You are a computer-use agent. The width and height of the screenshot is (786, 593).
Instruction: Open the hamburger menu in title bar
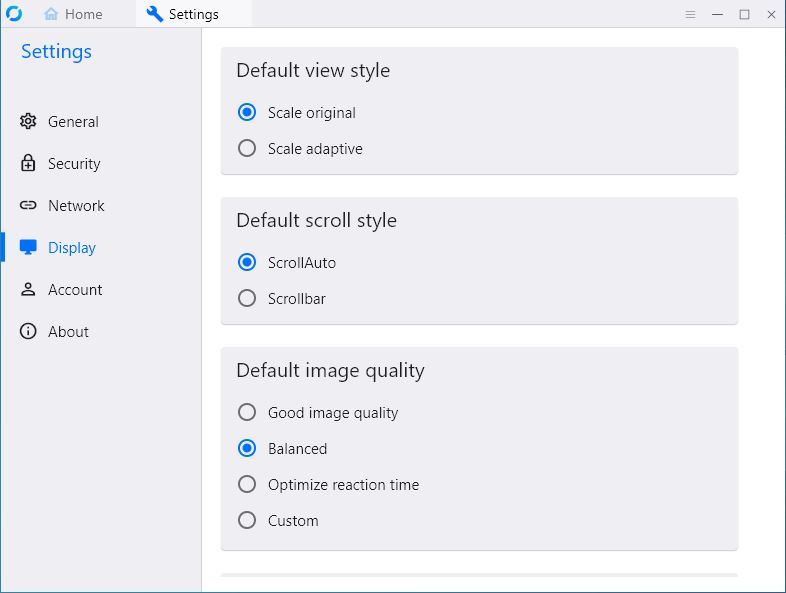[690, 15]
